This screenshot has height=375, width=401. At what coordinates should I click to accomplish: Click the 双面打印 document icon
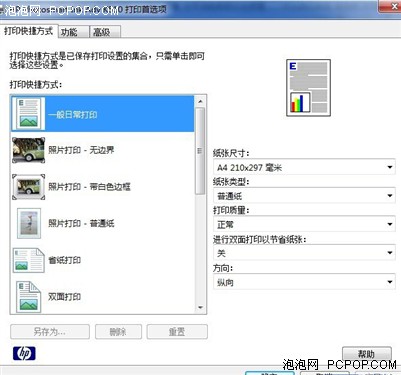[x=28, y=297]
